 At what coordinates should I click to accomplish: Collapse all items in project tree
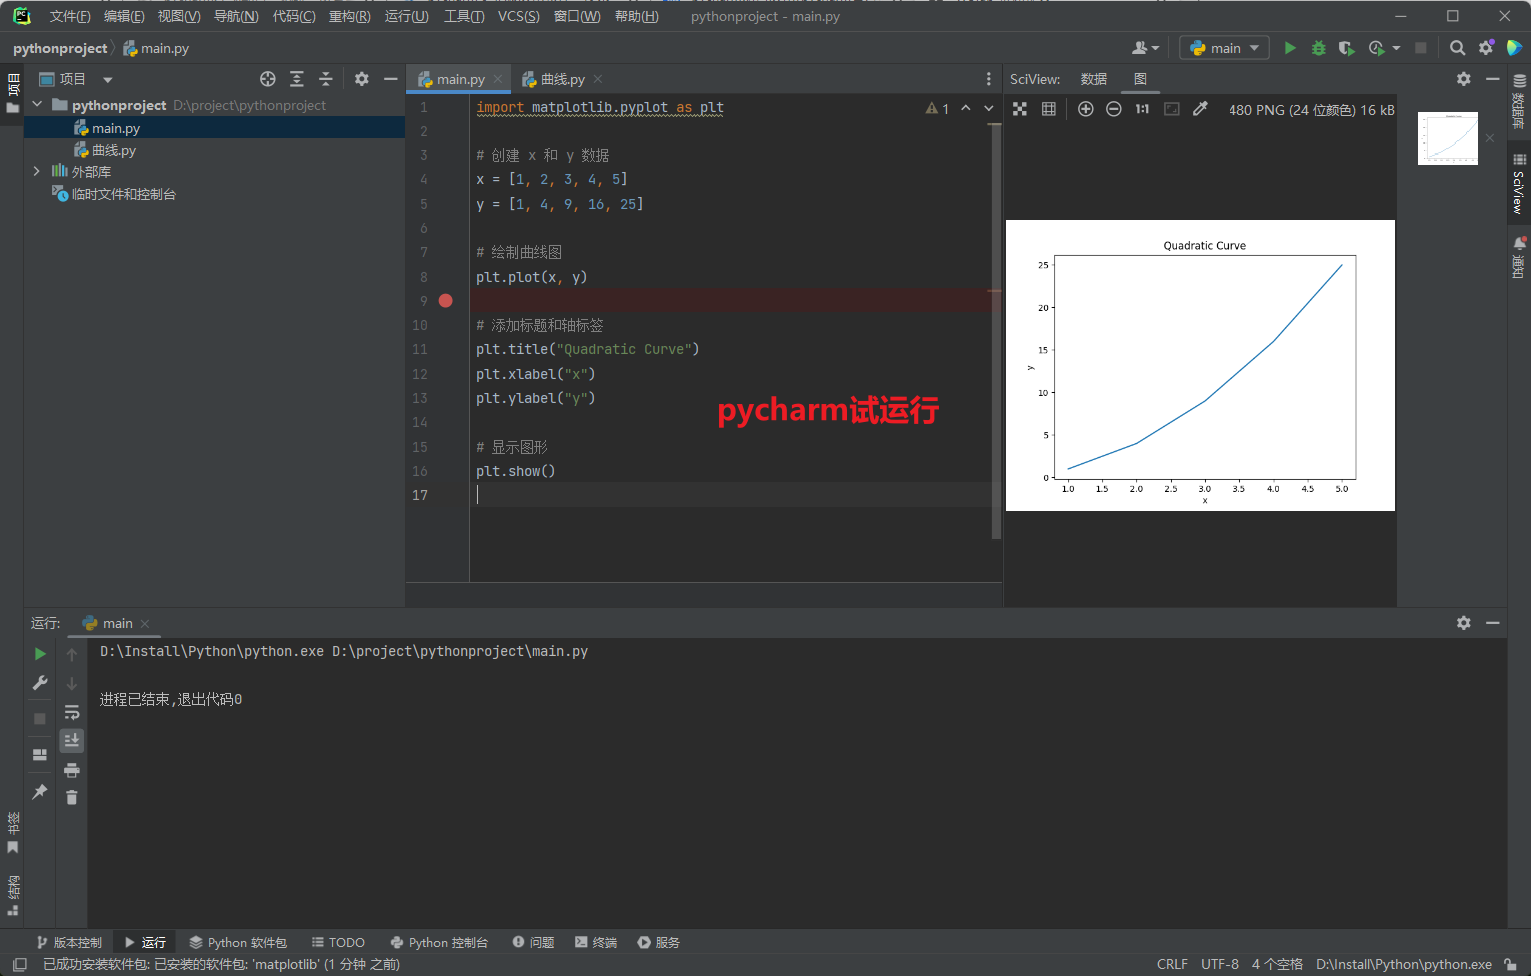click(325, 79)
